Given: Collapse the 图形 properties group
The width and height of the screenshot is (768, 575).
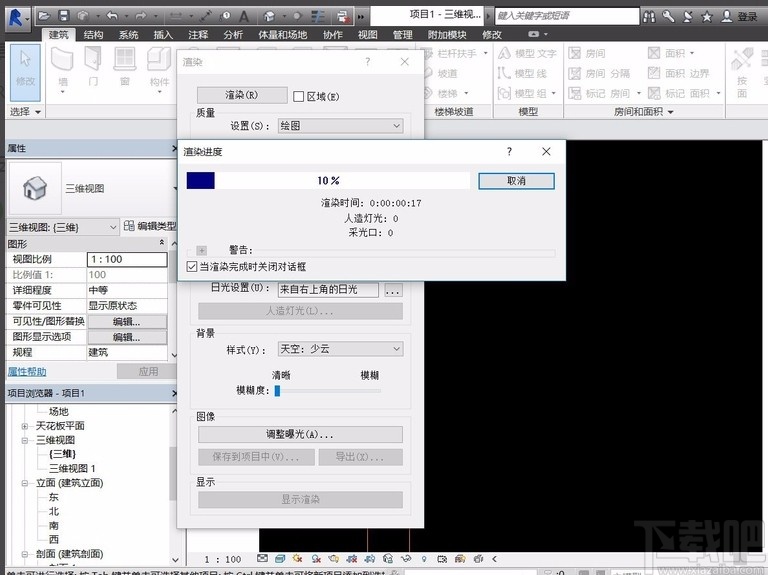Looking at the screenshot, I should coord(162,243).
